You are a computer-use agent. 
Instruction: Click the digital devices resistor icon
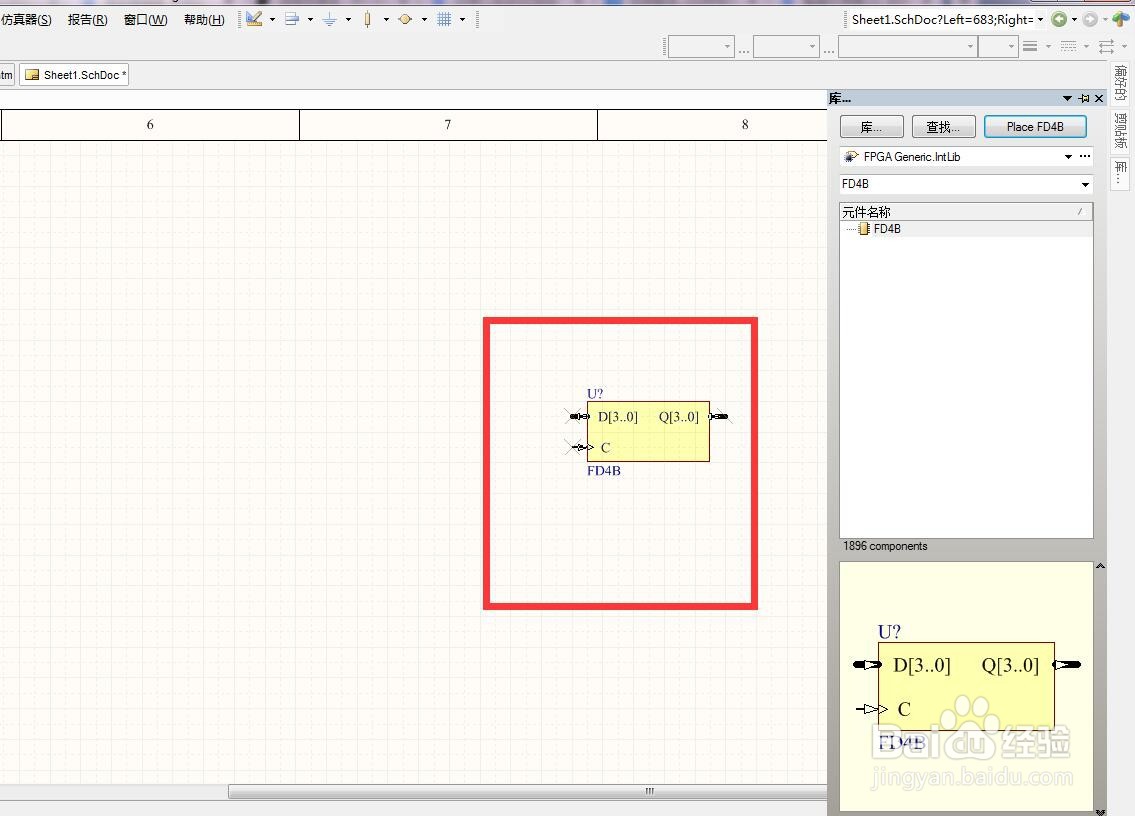tap(368, 19)
